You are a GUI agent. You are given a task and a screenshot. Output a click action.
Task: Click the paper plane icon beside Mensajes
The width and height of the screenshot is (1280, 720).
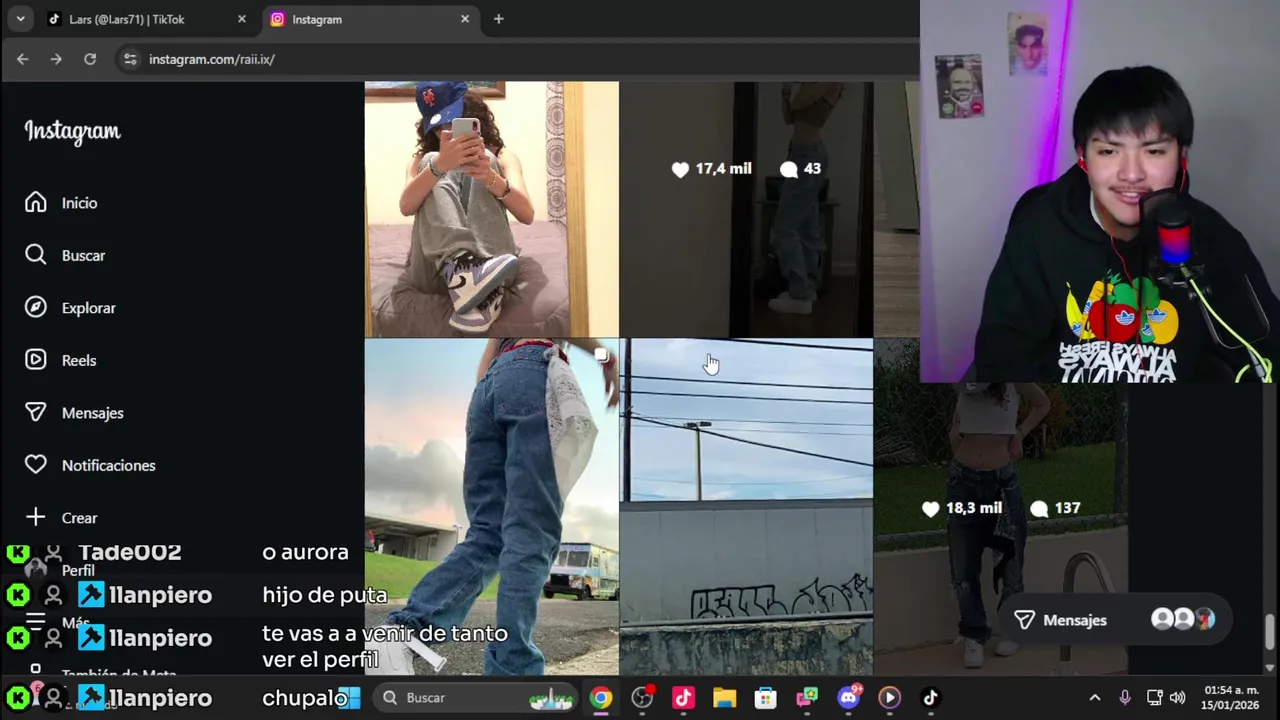pos(36,413)
